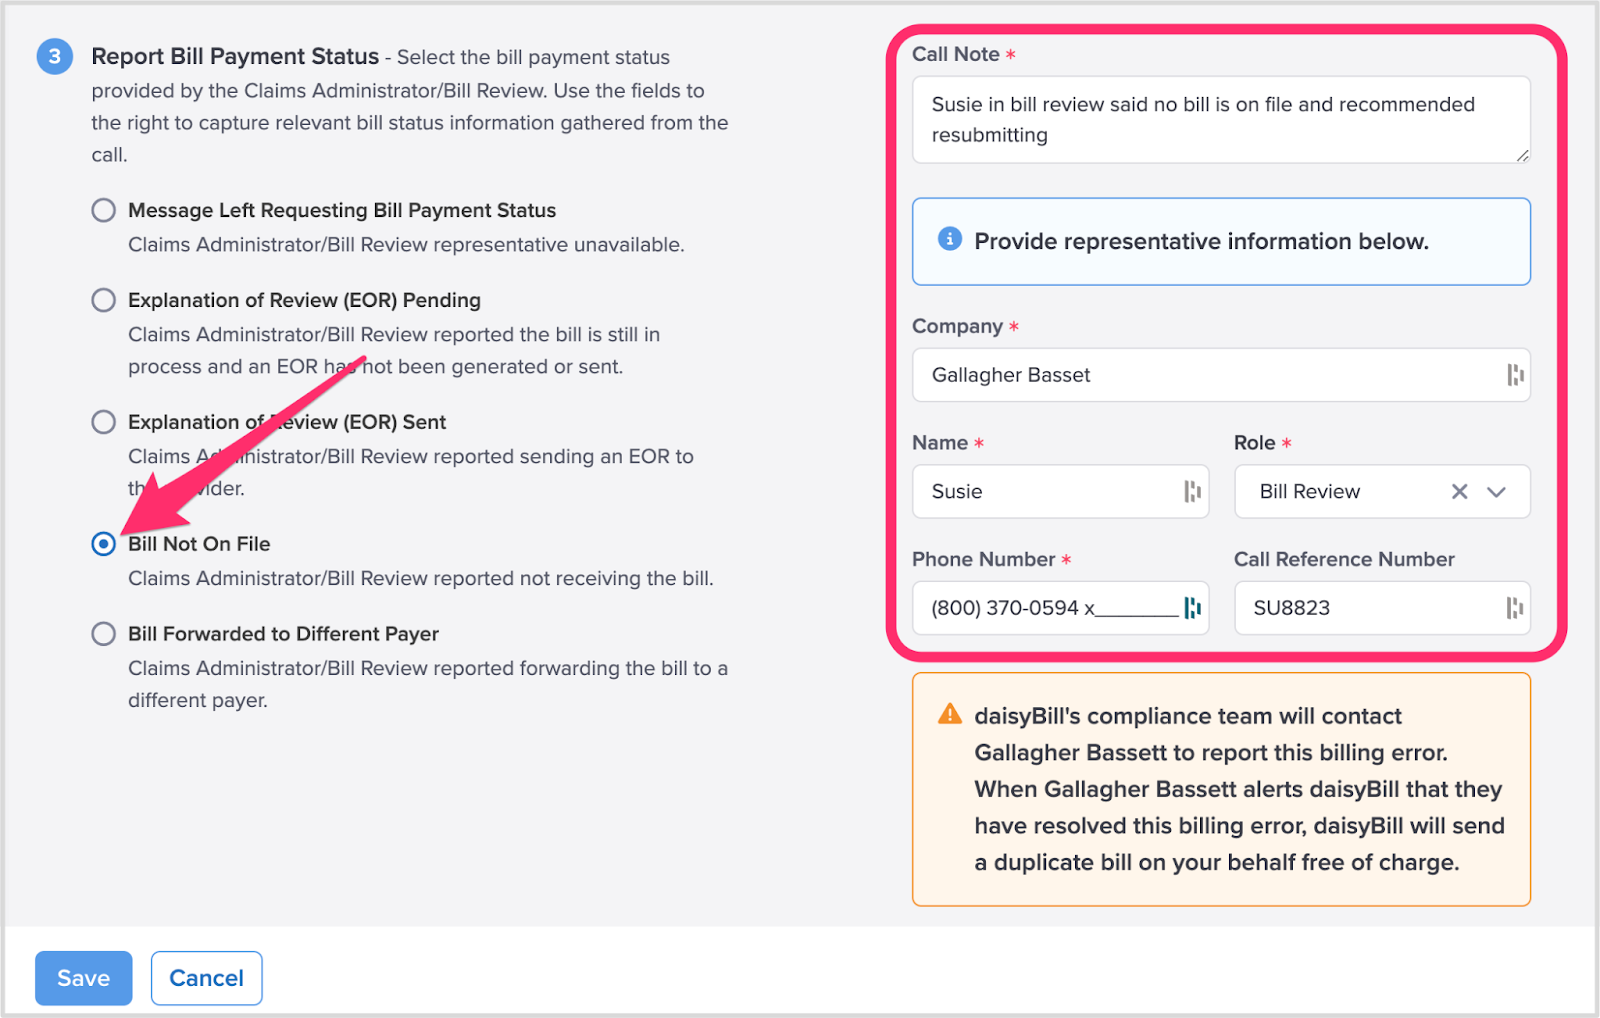Click the 'Explanation of Review (EOR) Pending' label

click(305, 300)
